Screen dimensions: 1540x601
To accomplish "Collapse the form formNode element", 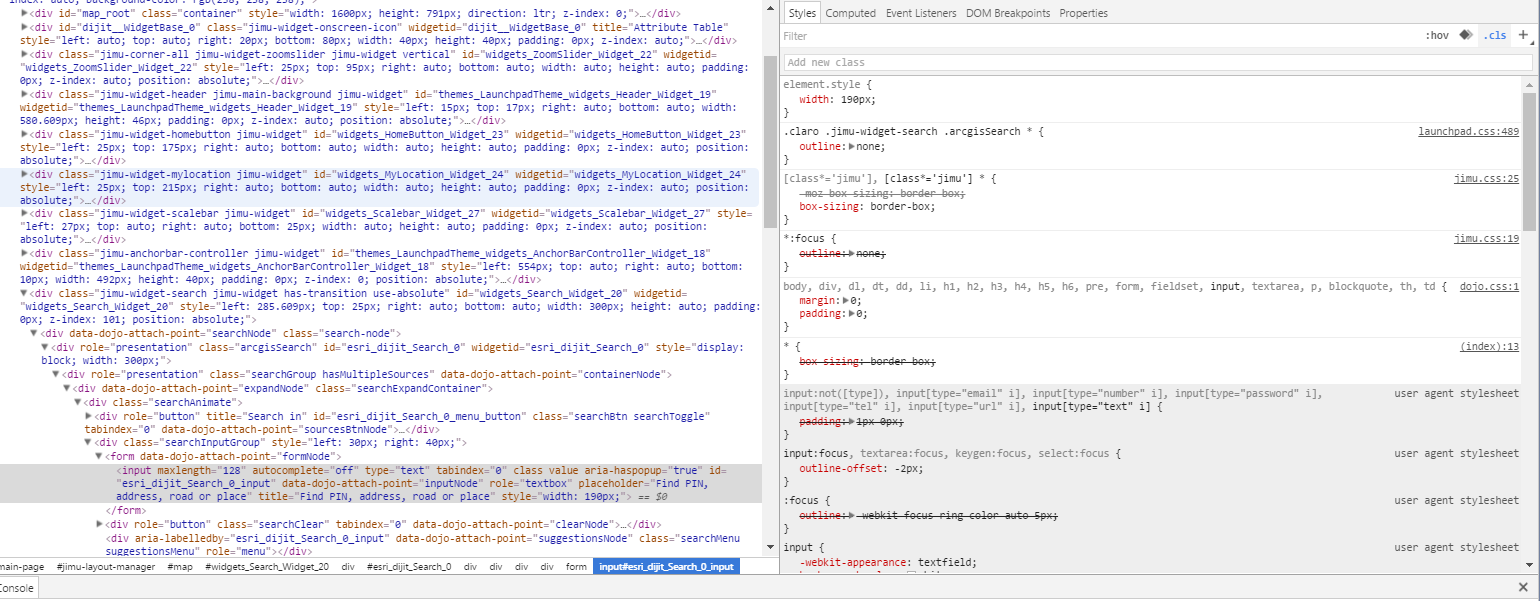I will click(x=100, y=456).
